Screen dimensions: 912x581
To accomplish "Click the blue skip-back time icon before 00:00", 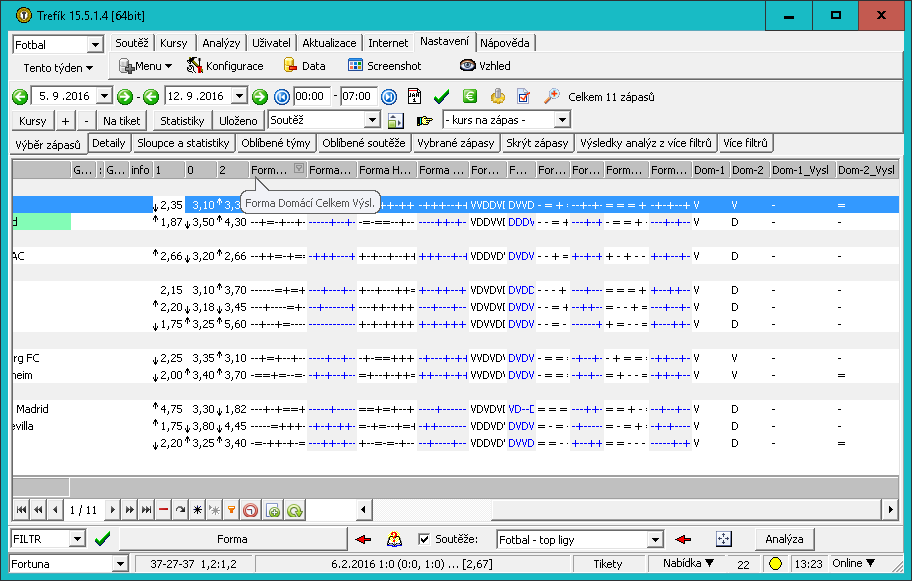I will point(282,97).
